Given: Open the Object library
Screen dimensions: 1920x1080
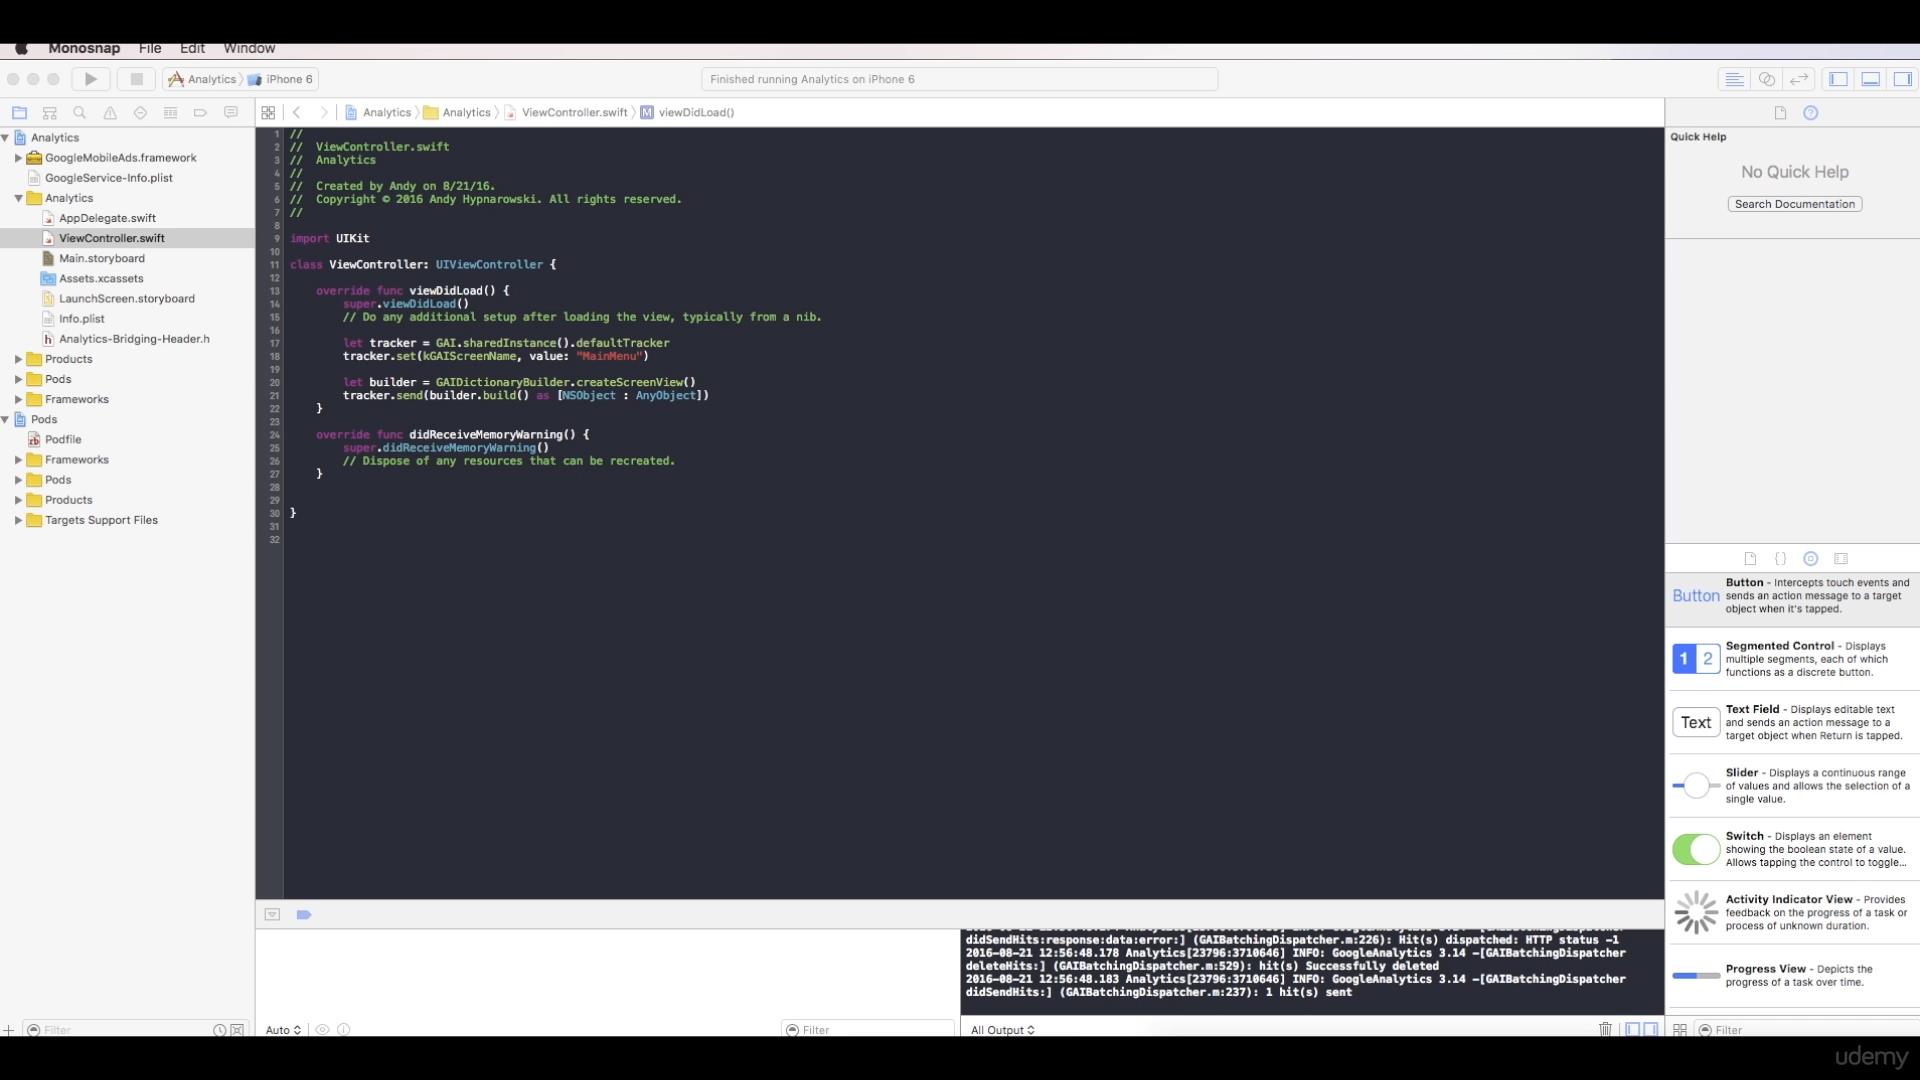Looking at the screenshot, I should 1810,559.
